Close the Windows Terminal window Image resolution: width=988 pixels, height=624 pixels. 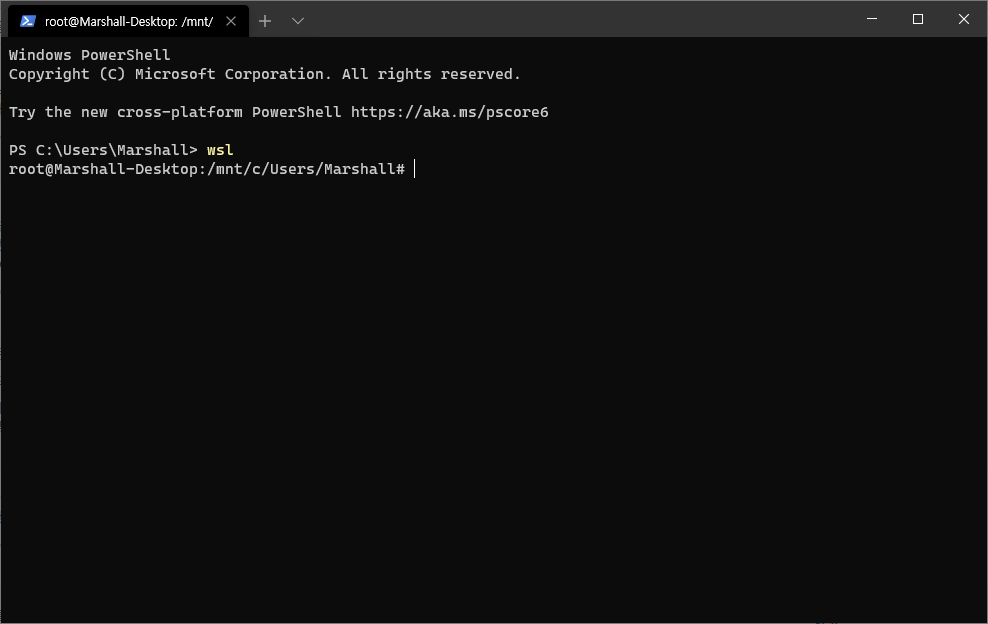pyautogui.click(x=964, y=19)
